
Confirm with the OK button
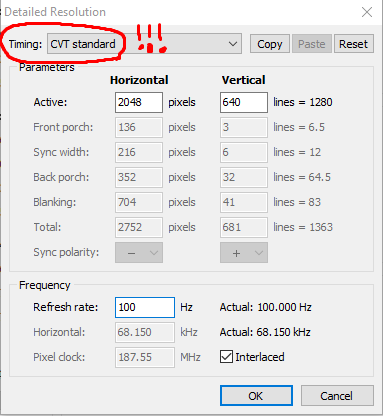click(256, 396)
